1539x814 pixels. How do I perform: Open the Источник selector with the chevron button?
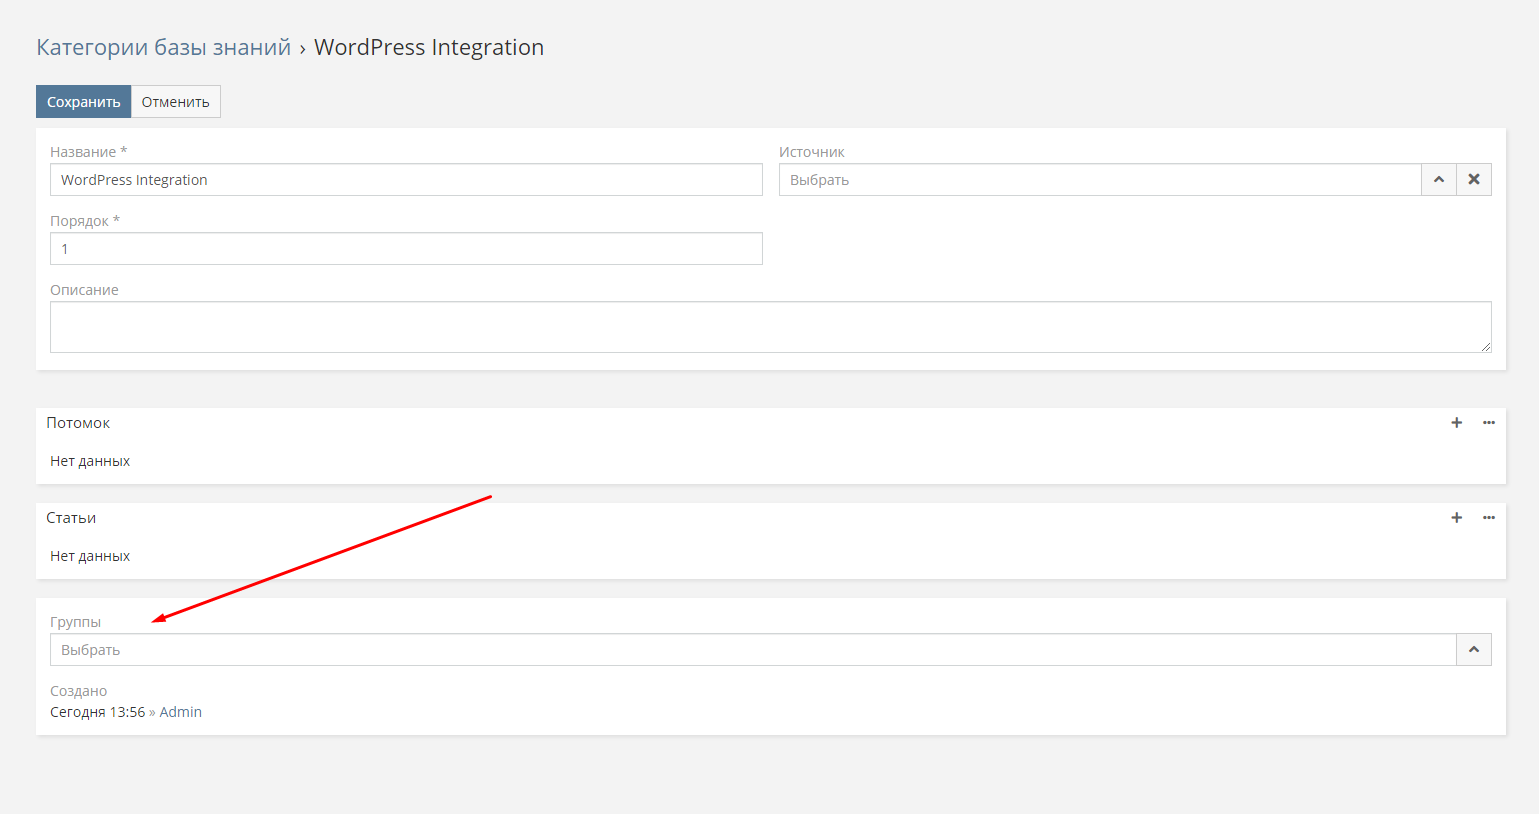[x=1438, y=180]
